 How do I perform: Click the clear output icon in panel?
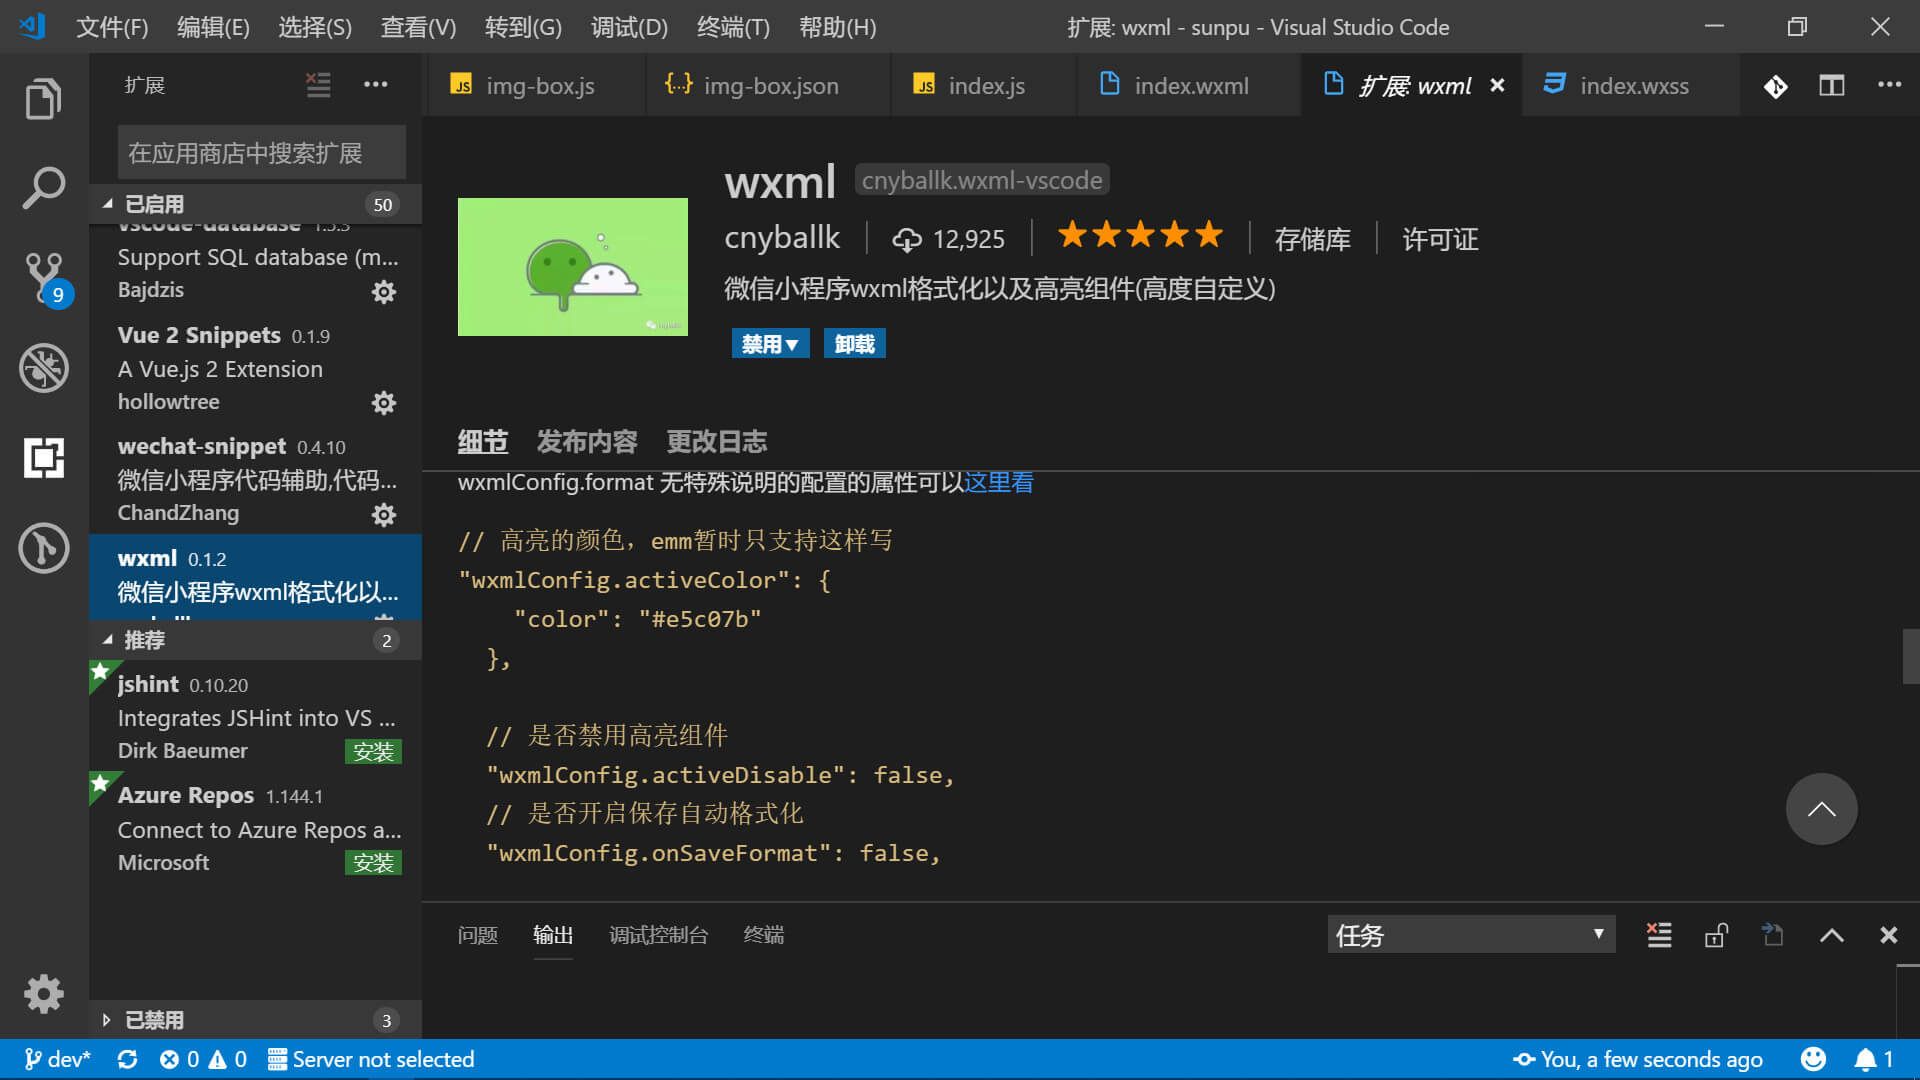1658,935
